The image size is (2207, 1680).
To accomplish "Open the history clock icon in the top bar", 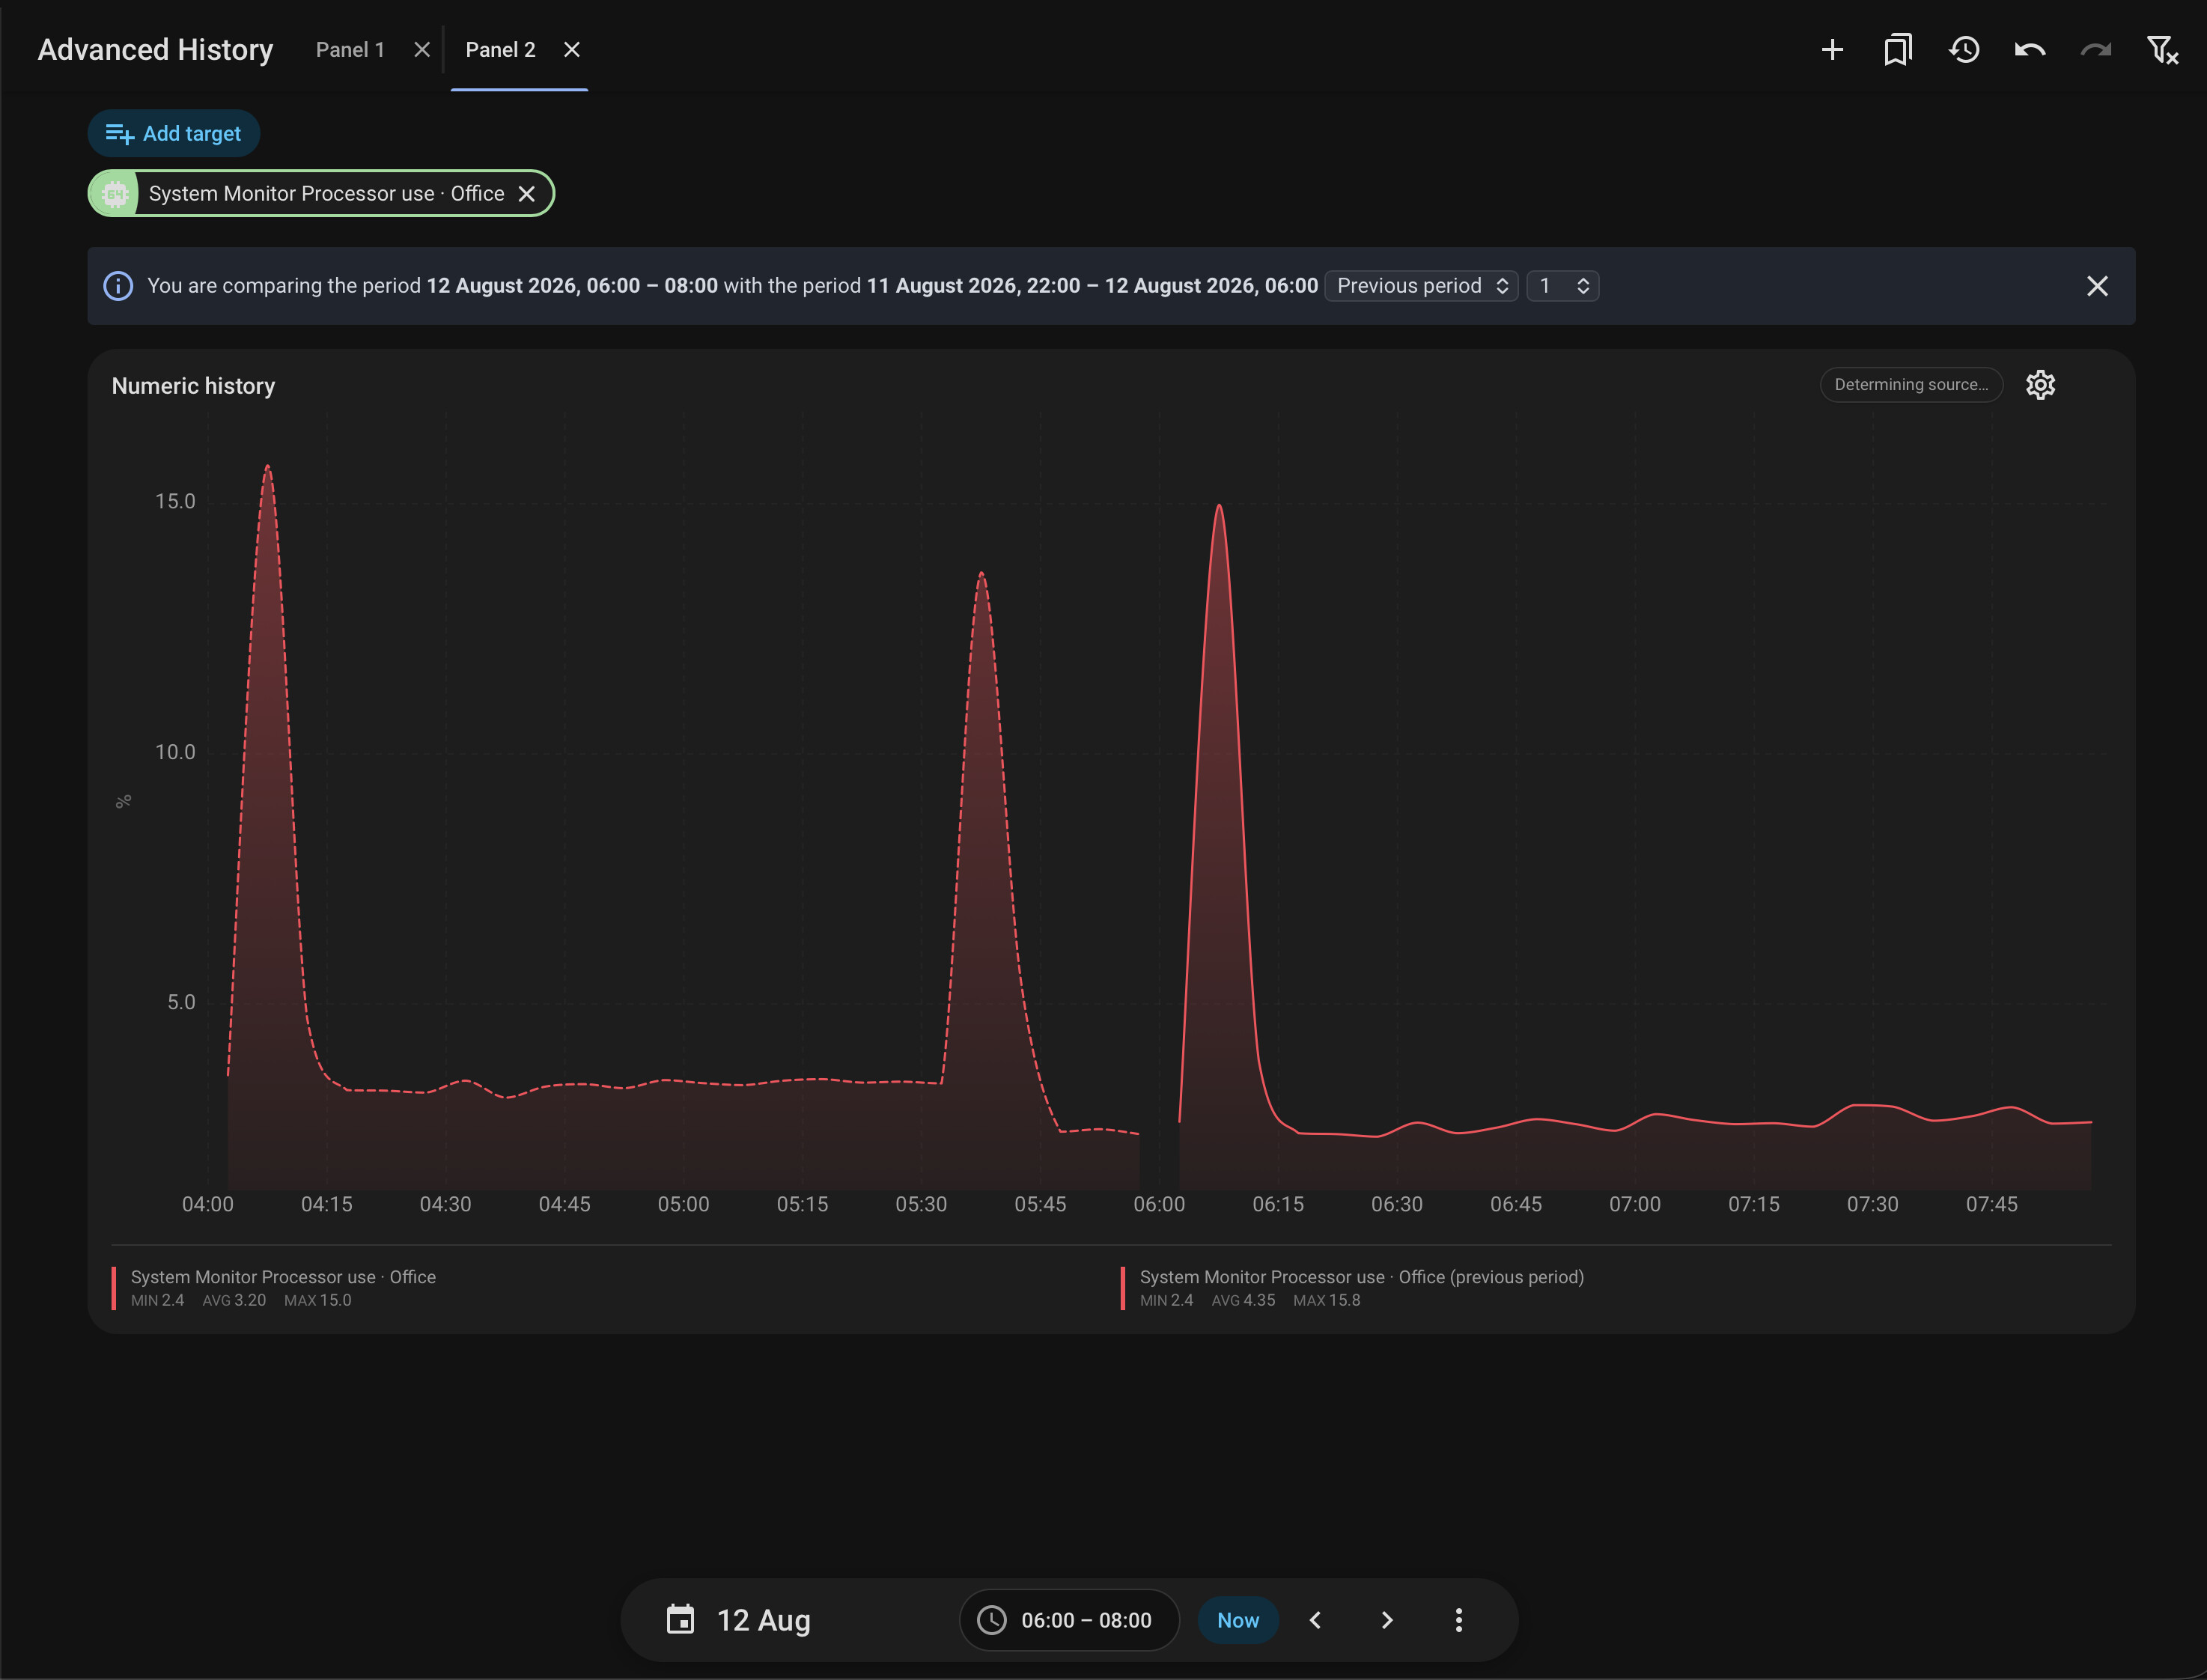I will 1964,50.
